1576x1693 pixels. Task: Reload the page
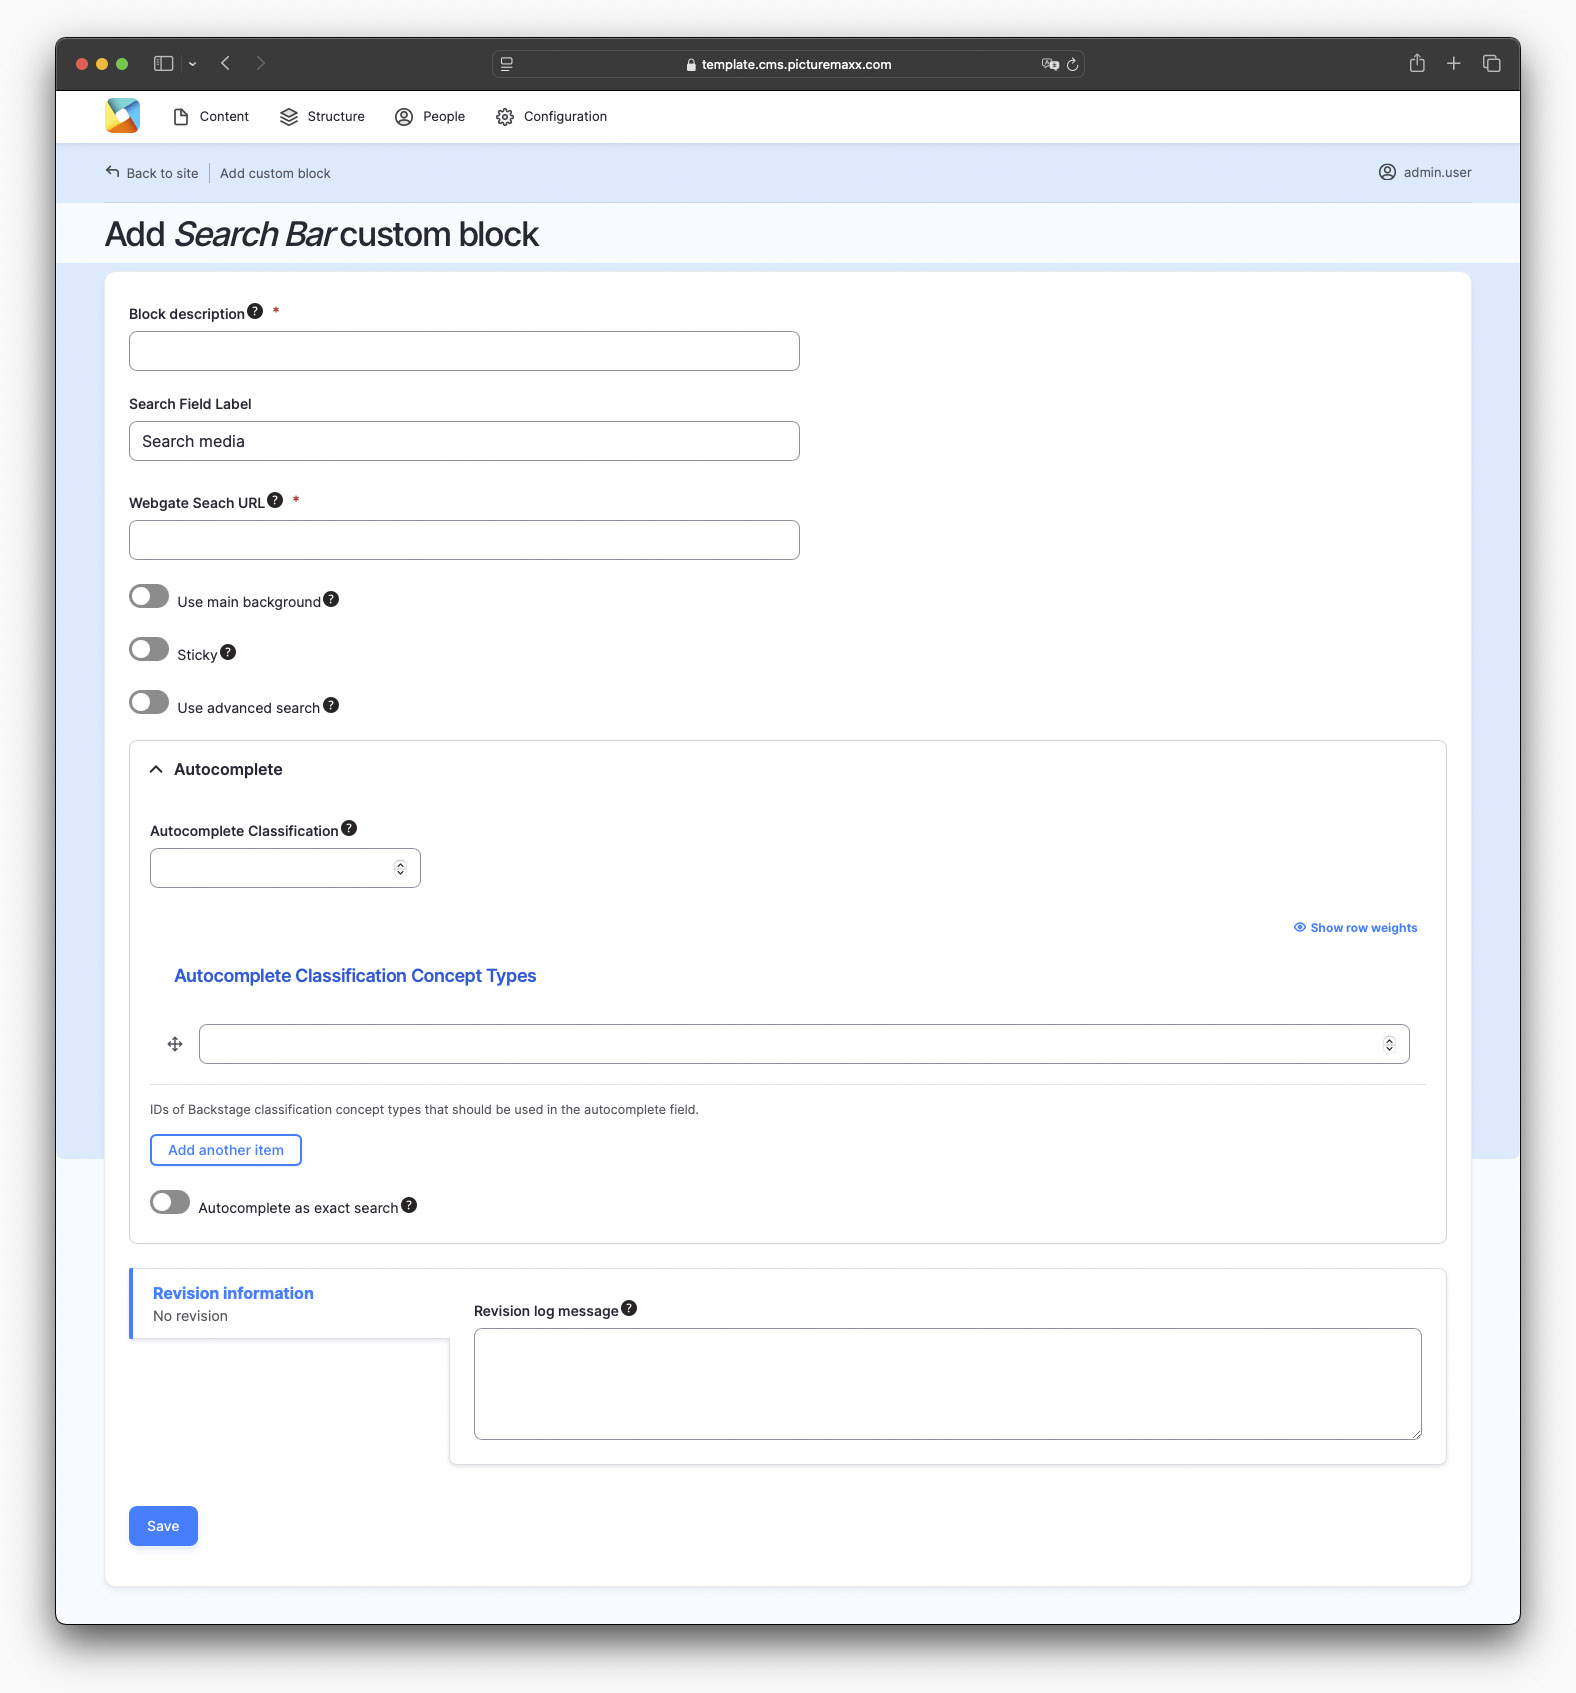click(1072, 64)
